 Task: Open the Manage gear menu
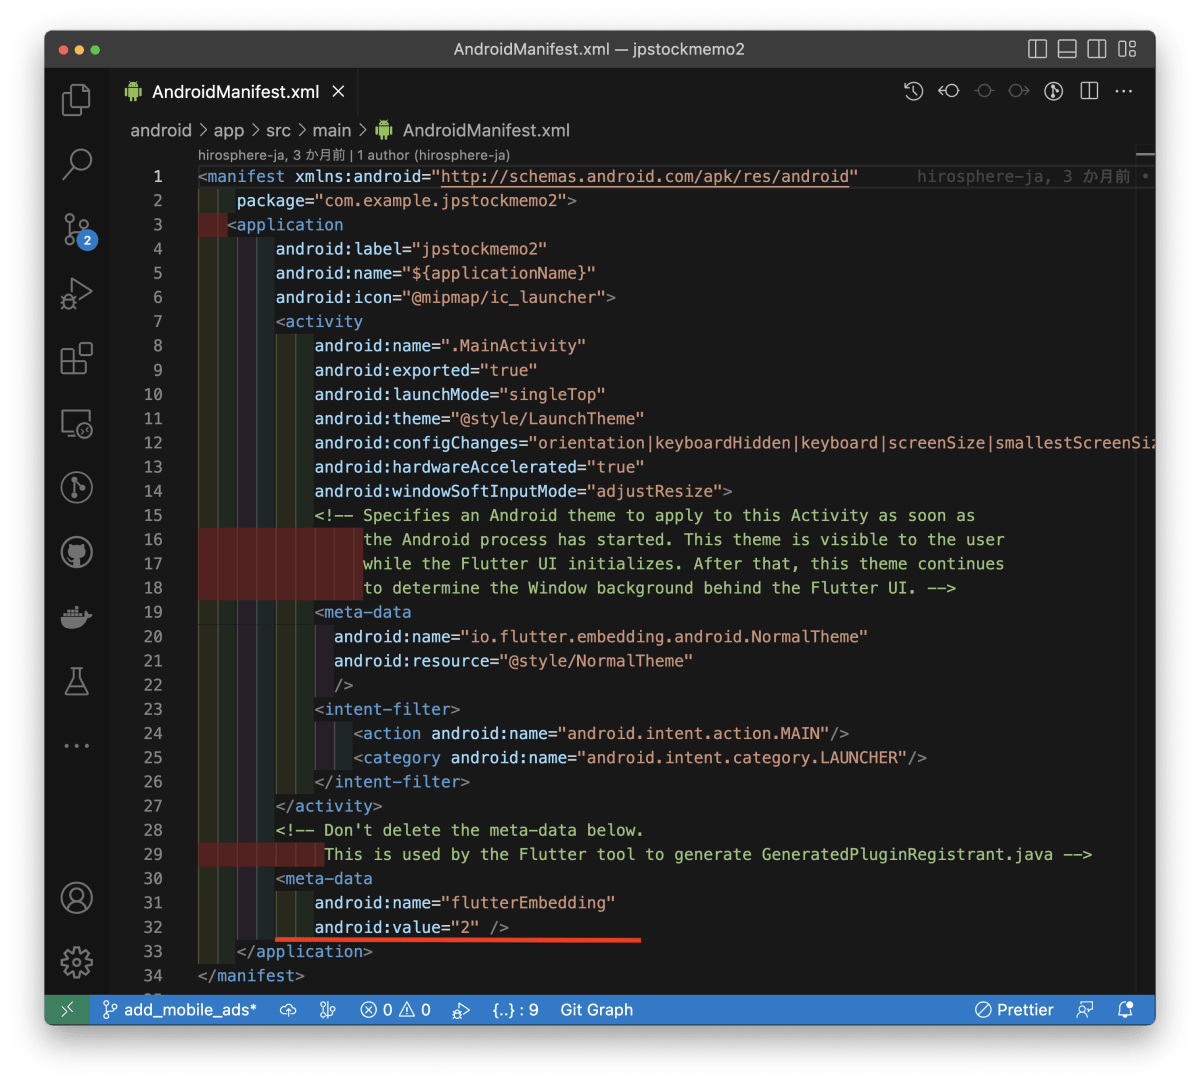tap(77, 962)
